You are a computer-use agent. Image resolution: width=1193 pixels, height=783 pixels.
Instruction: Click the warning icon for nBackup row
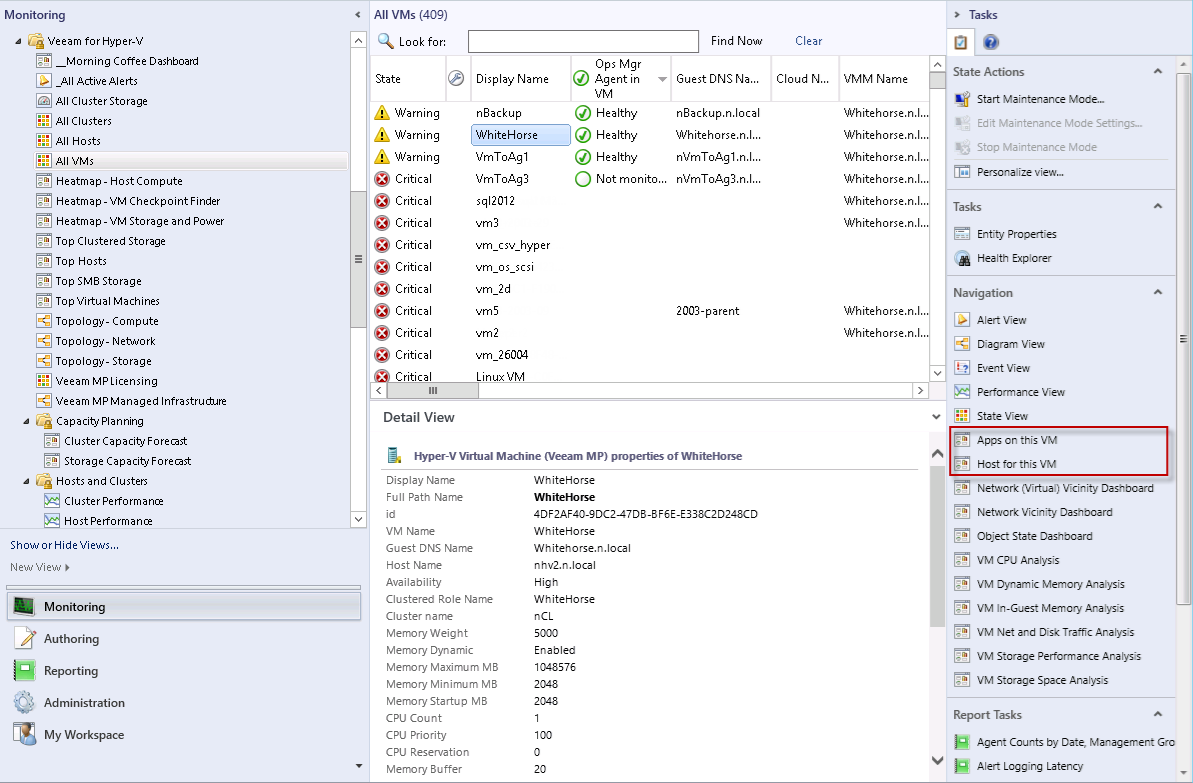pyautogui.click(x=382, y=113)
